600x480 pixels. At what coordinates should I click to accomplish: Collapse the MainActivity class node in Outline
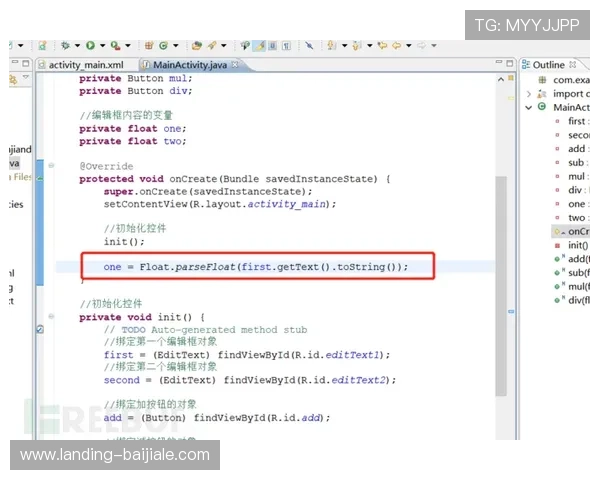528,107
